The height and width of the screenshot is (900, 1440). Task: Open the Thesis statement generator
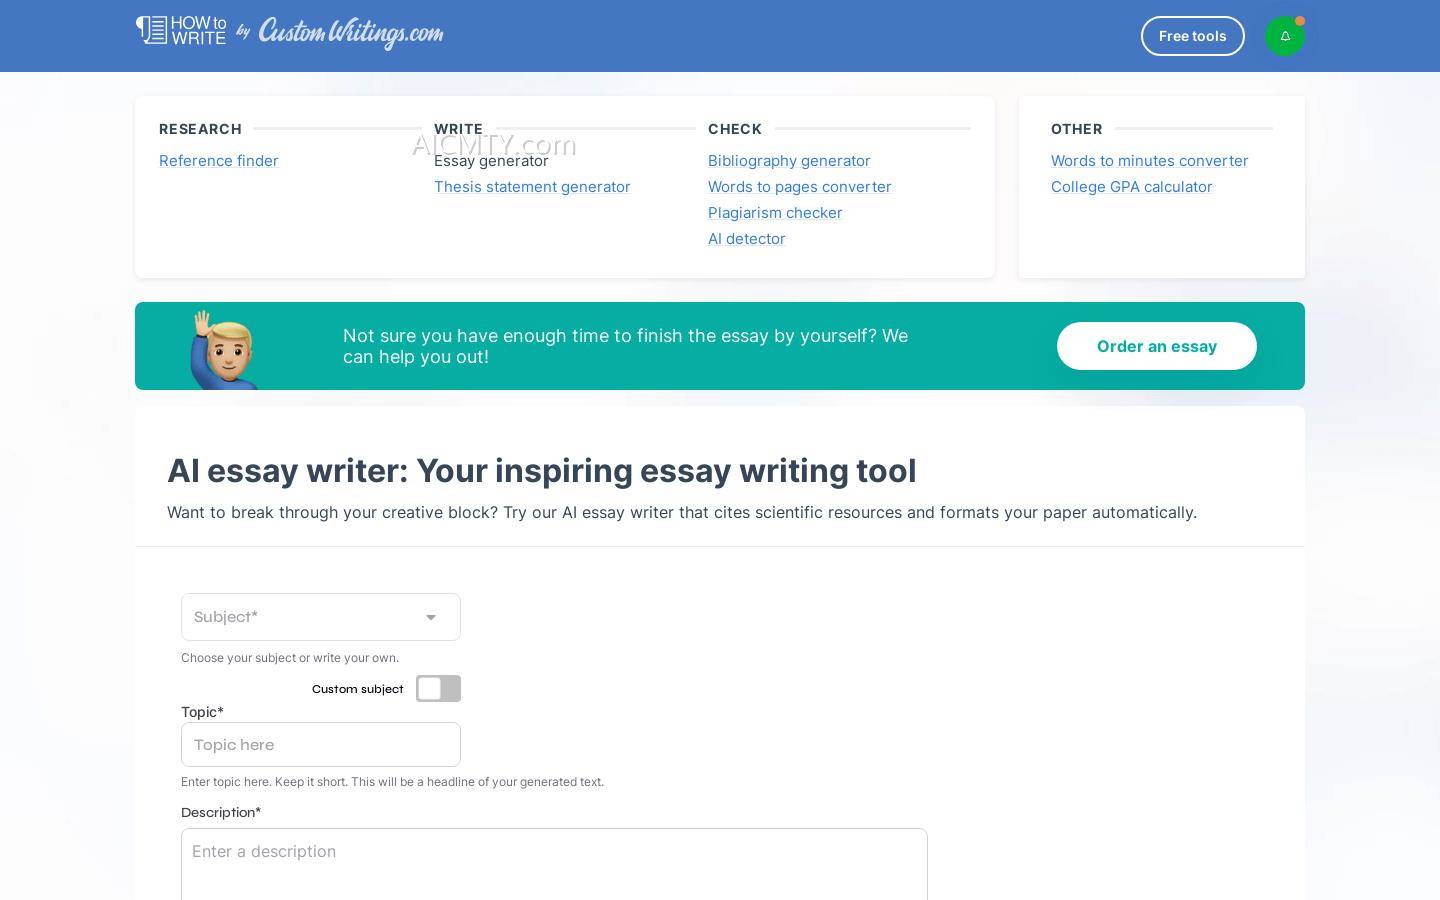coord(532,186)
